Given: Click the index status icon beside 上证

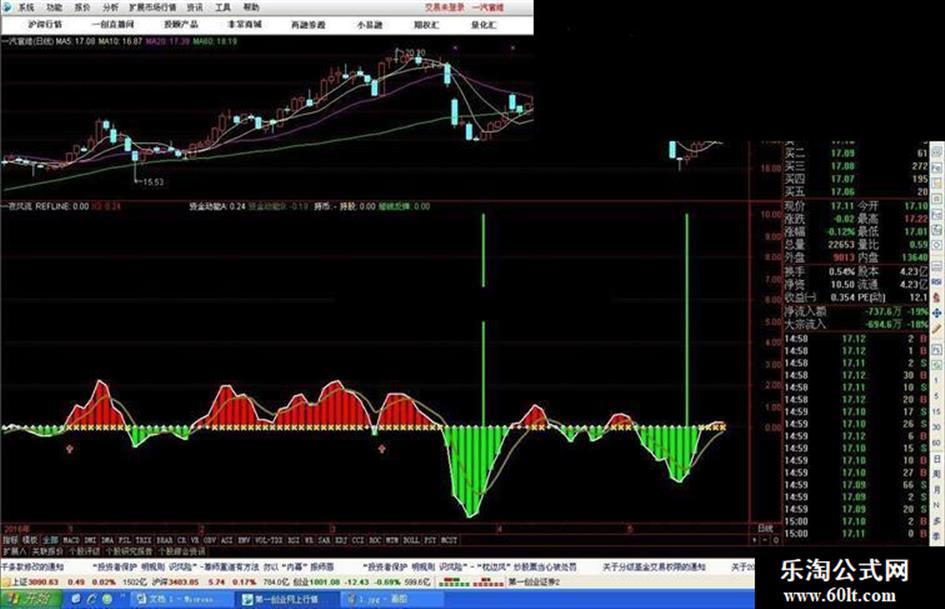Looking at the screenshot, I should pos(7,582).
